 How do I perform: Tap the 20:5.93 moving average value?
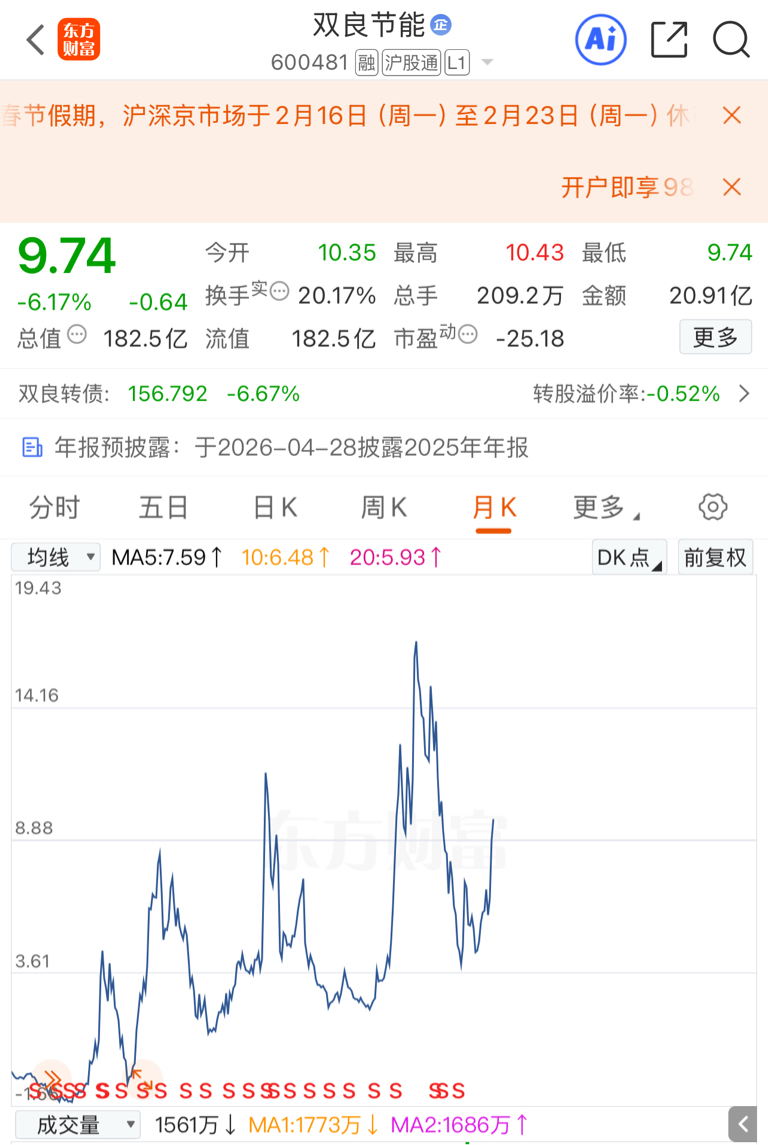[x=396, y=558]
